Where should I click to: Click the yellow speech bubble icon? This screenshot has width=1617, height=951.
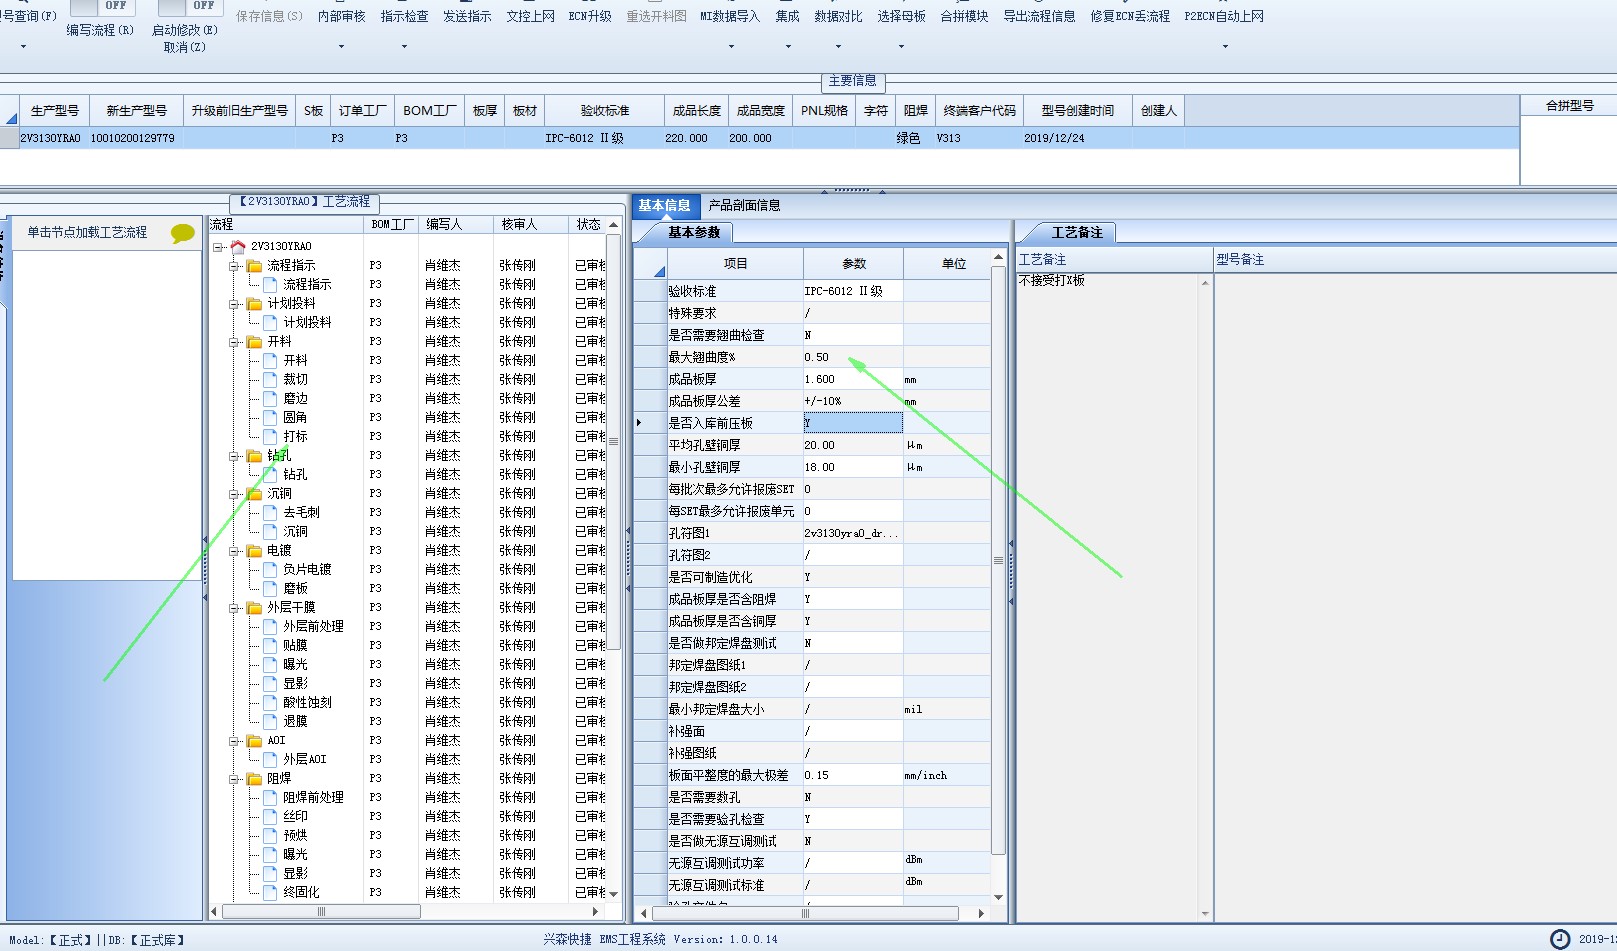[183, 233]
